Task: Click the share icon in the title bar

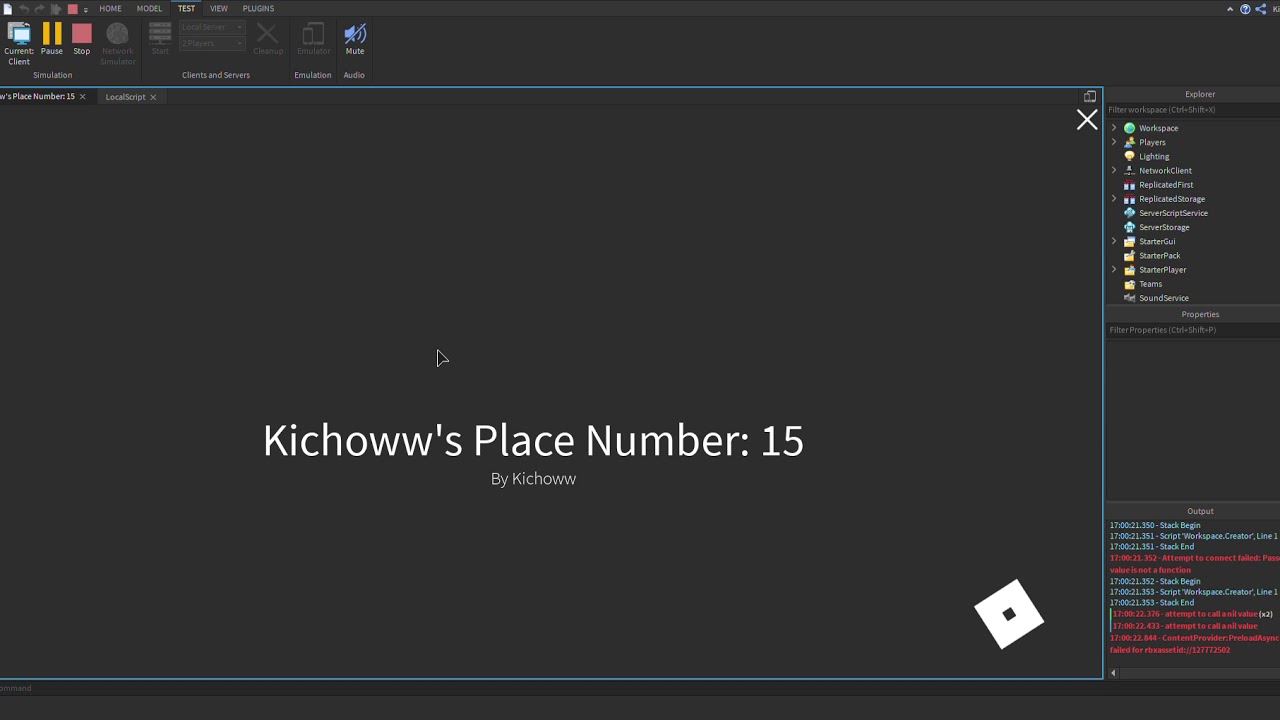Action: click(1260, 9)
